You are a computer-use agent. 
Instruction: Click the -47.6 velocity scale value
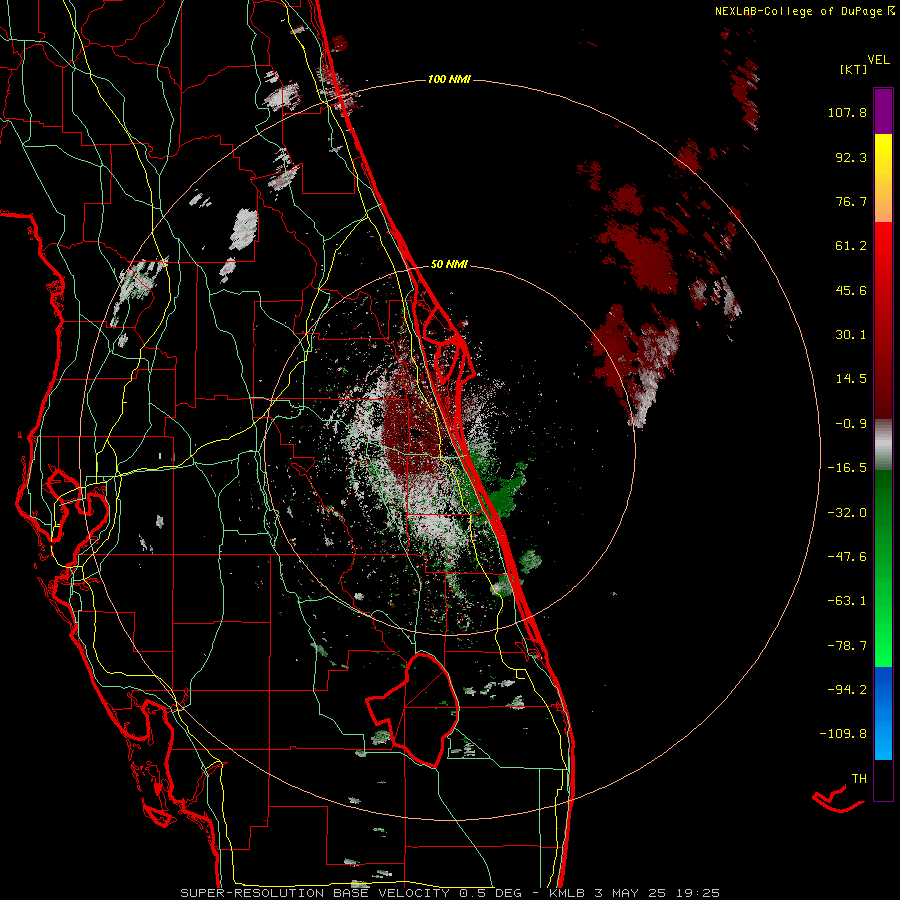(x=847, y=557)
